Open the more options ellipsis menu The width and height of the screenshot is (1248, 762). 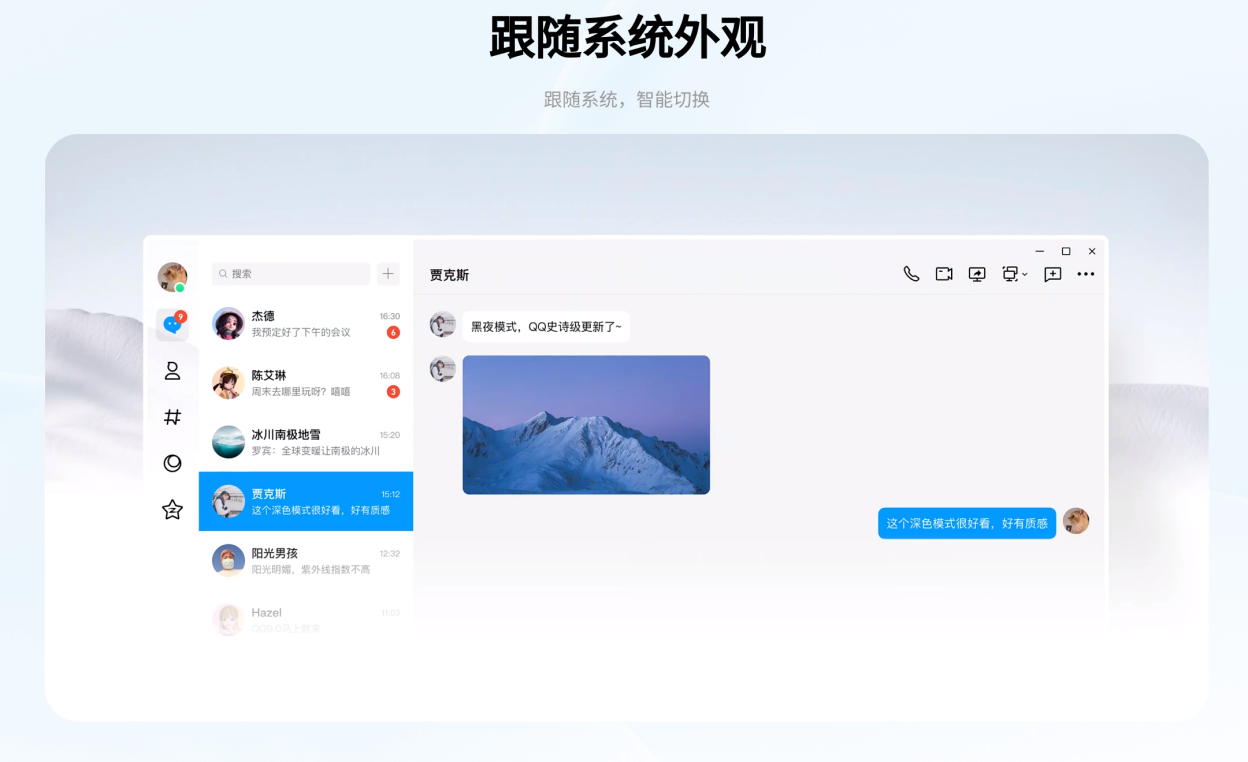(x=1086, y=274)
